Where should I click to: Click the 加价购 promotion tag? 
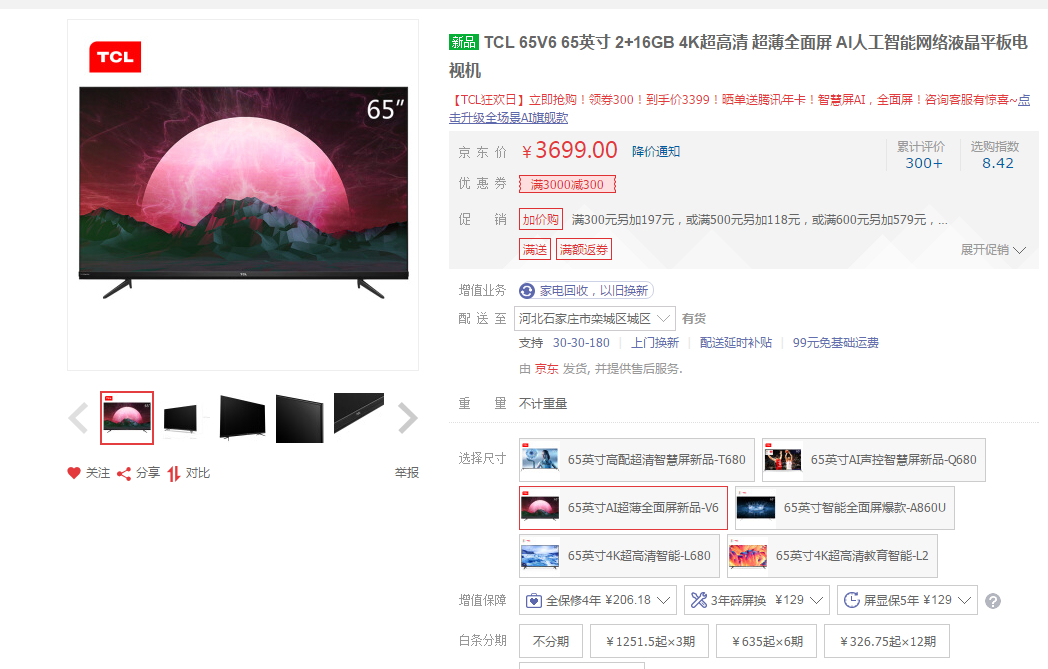pos(541,220)
